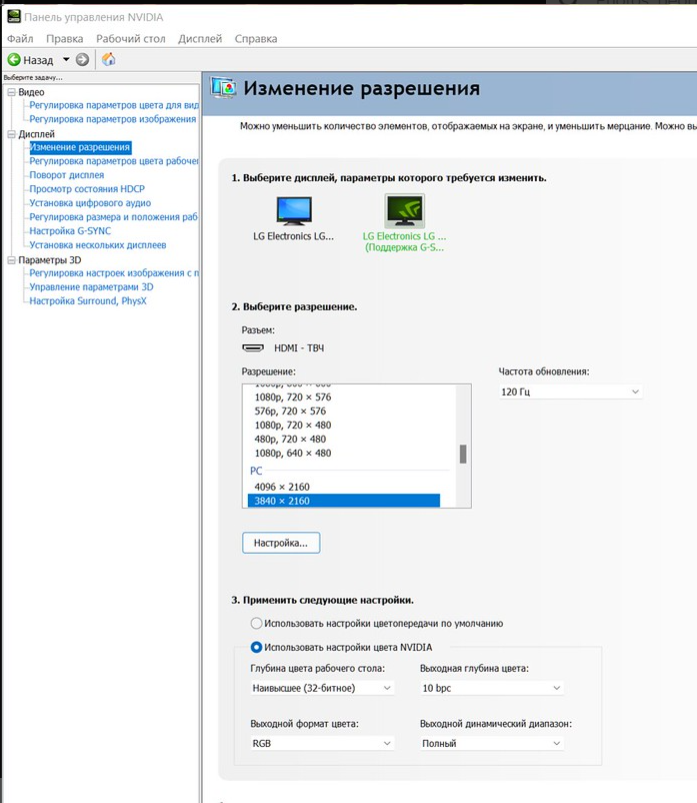Open the output color depth 10 bpc dropdown
This screenshot has width=697, height=803.
pos(491,688)
